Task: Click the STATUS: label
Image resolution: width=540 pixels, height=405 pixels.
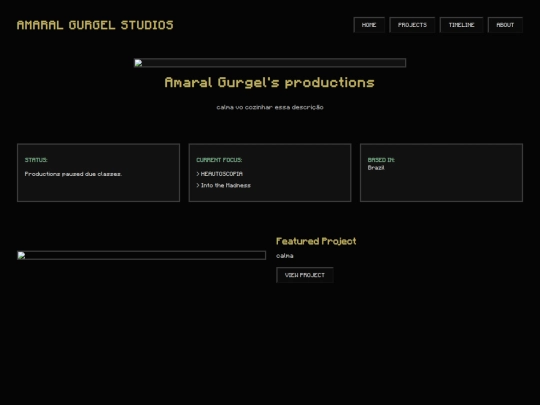Action: click(x=36, y=160)
